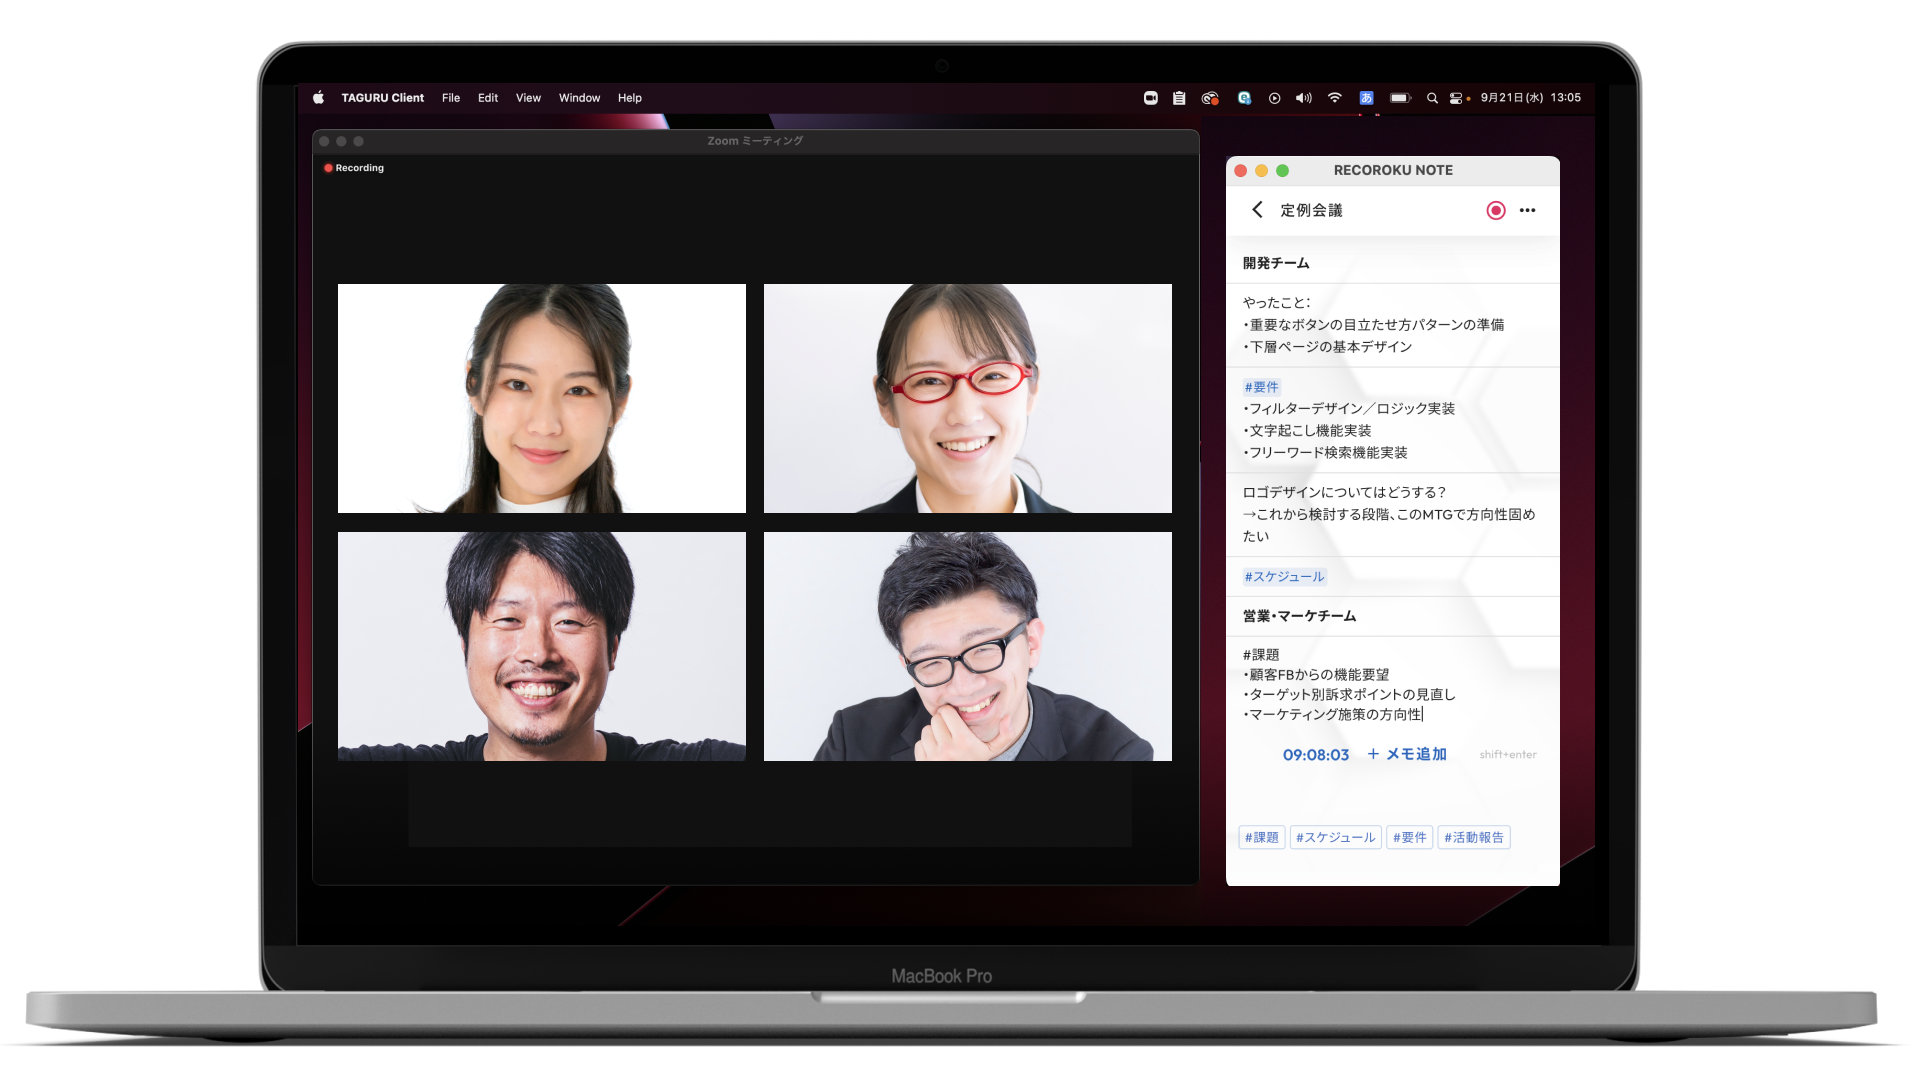Viewport: 1920px width, 1080px height.
Task: Click the circular play icon in menu bar
Action: point(1274,97)
